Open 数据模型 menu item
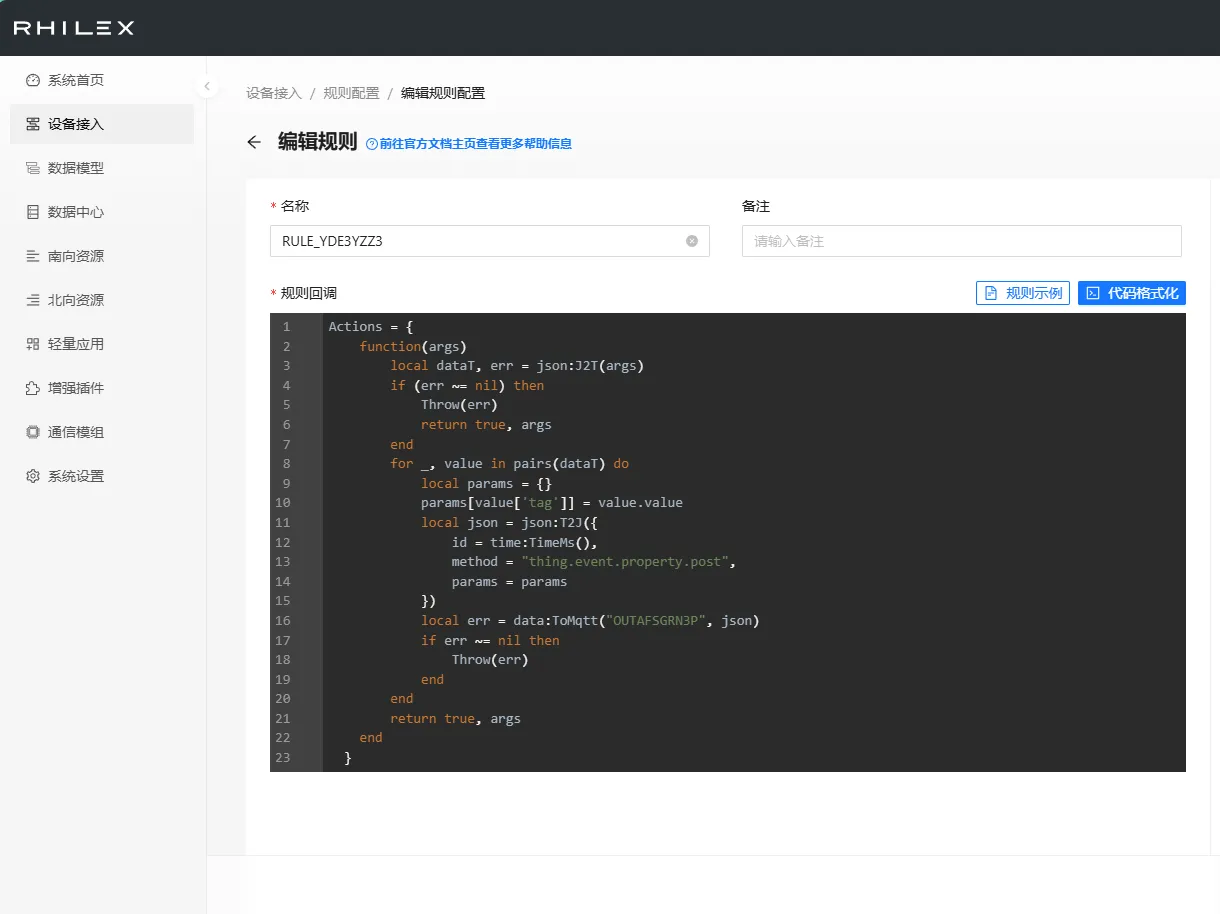 pos(102,168)
